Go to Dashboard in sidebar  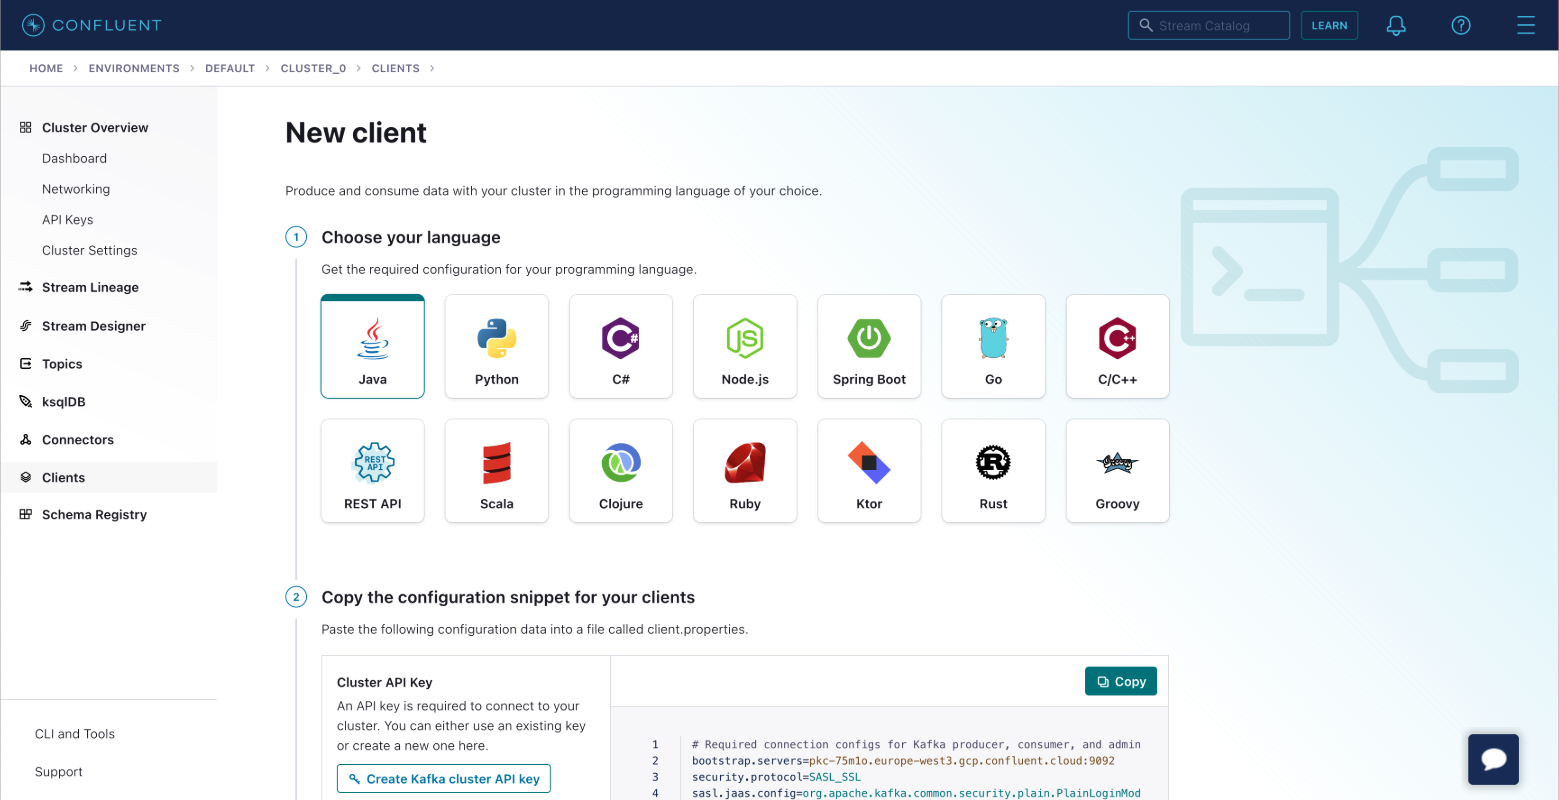point(74,158)
